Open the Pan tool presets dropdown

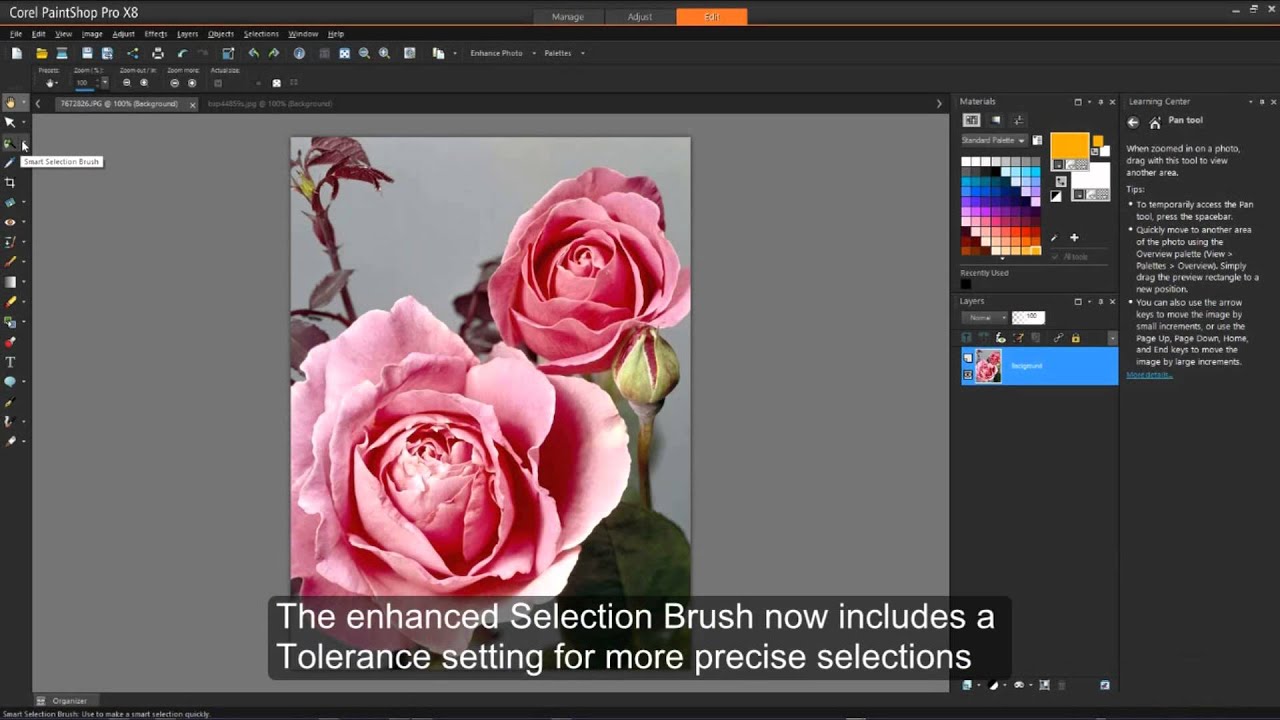click(x=51, y=83)
